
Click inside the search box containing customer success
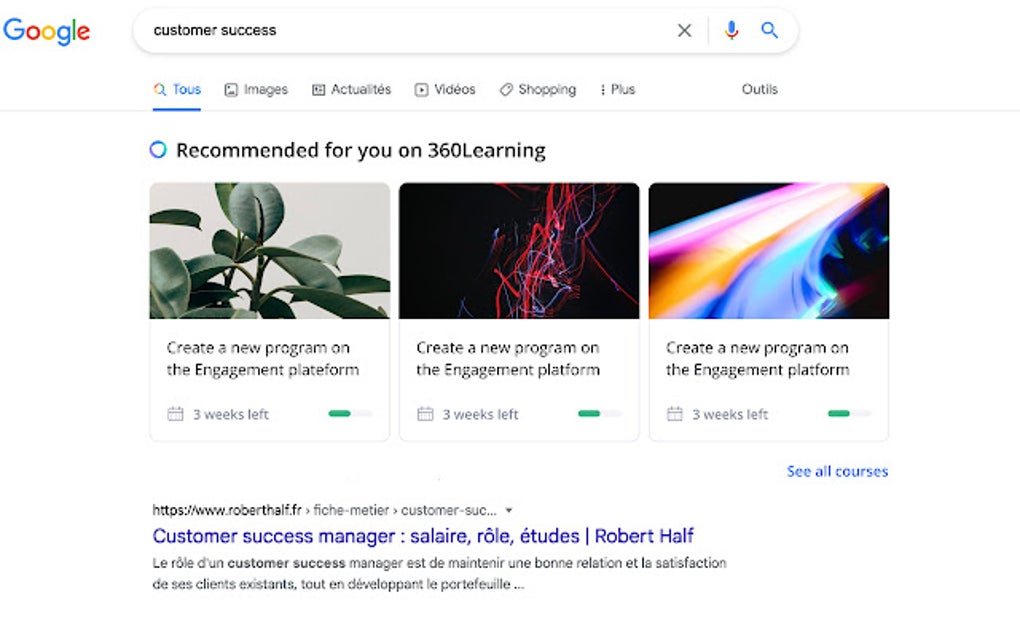400,31
